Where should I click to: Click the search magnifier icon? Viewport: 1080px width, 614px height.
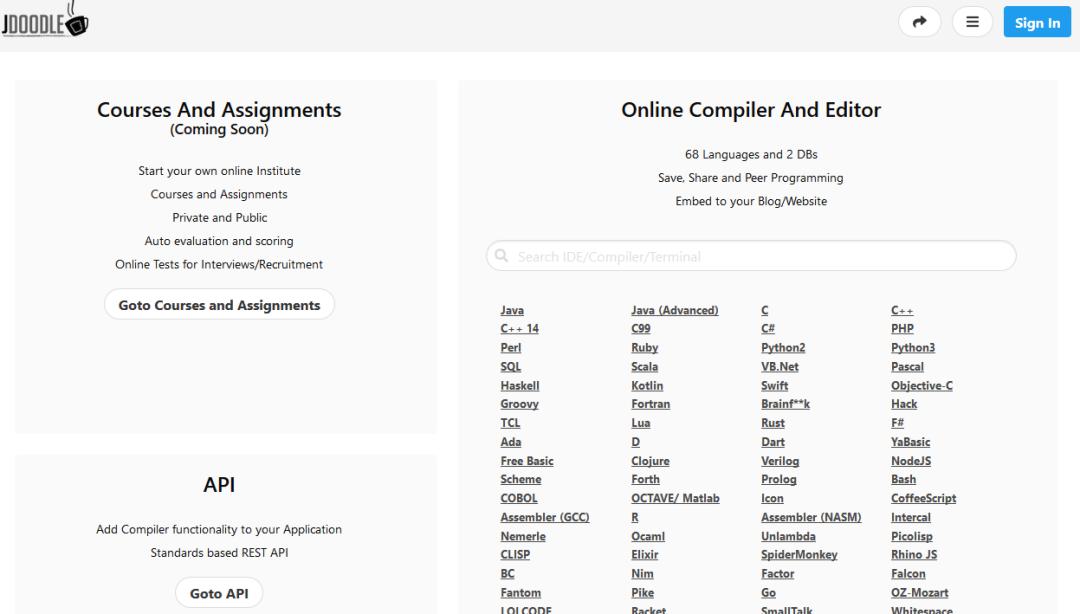[x=501, y=256]
